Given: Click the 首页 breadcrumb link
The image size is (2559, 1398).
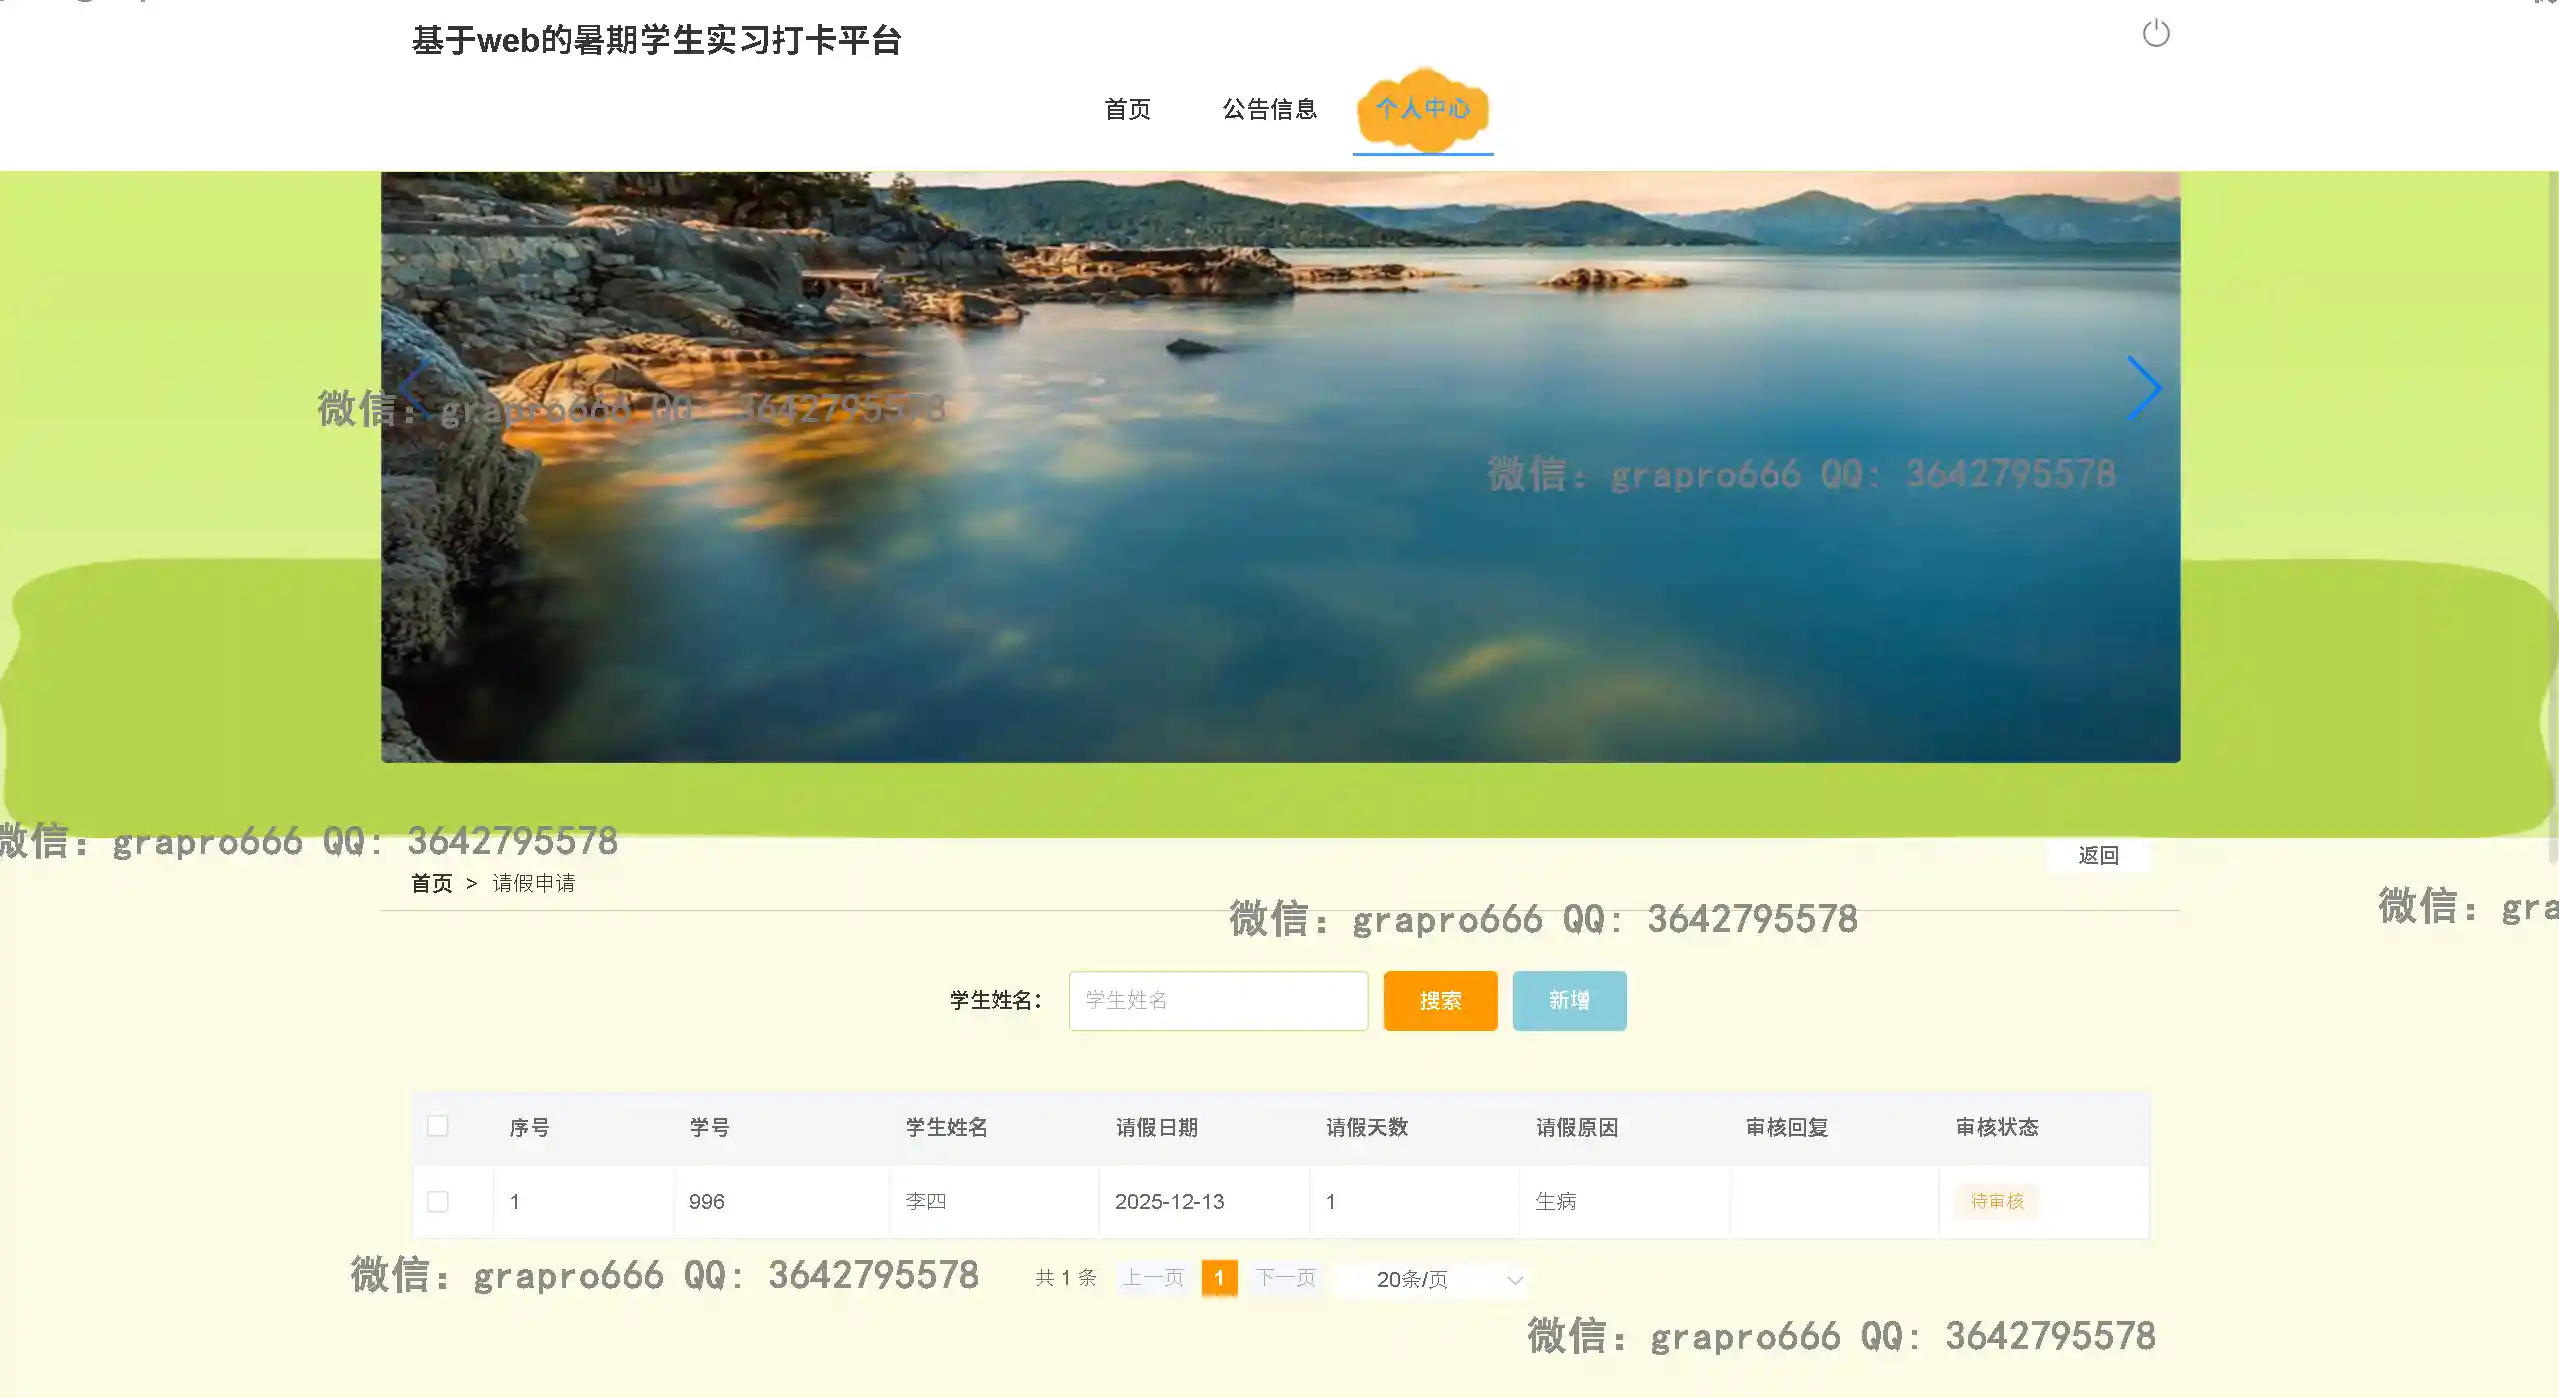Looking at the screenshot, I should pyautogui.click(x=431, y=883).
